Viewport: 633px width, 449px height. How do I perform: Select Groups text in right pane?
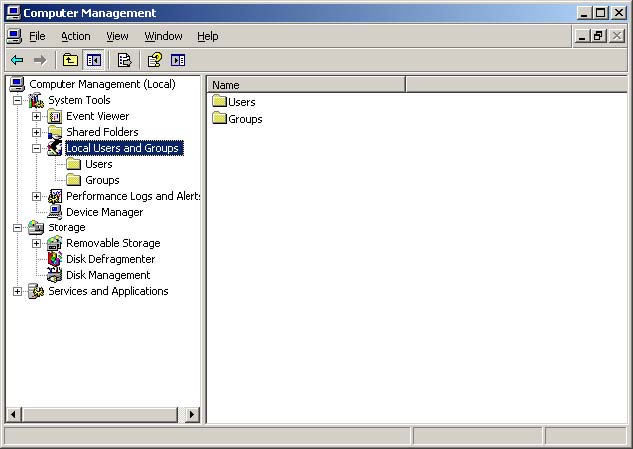tap(245, 119)
